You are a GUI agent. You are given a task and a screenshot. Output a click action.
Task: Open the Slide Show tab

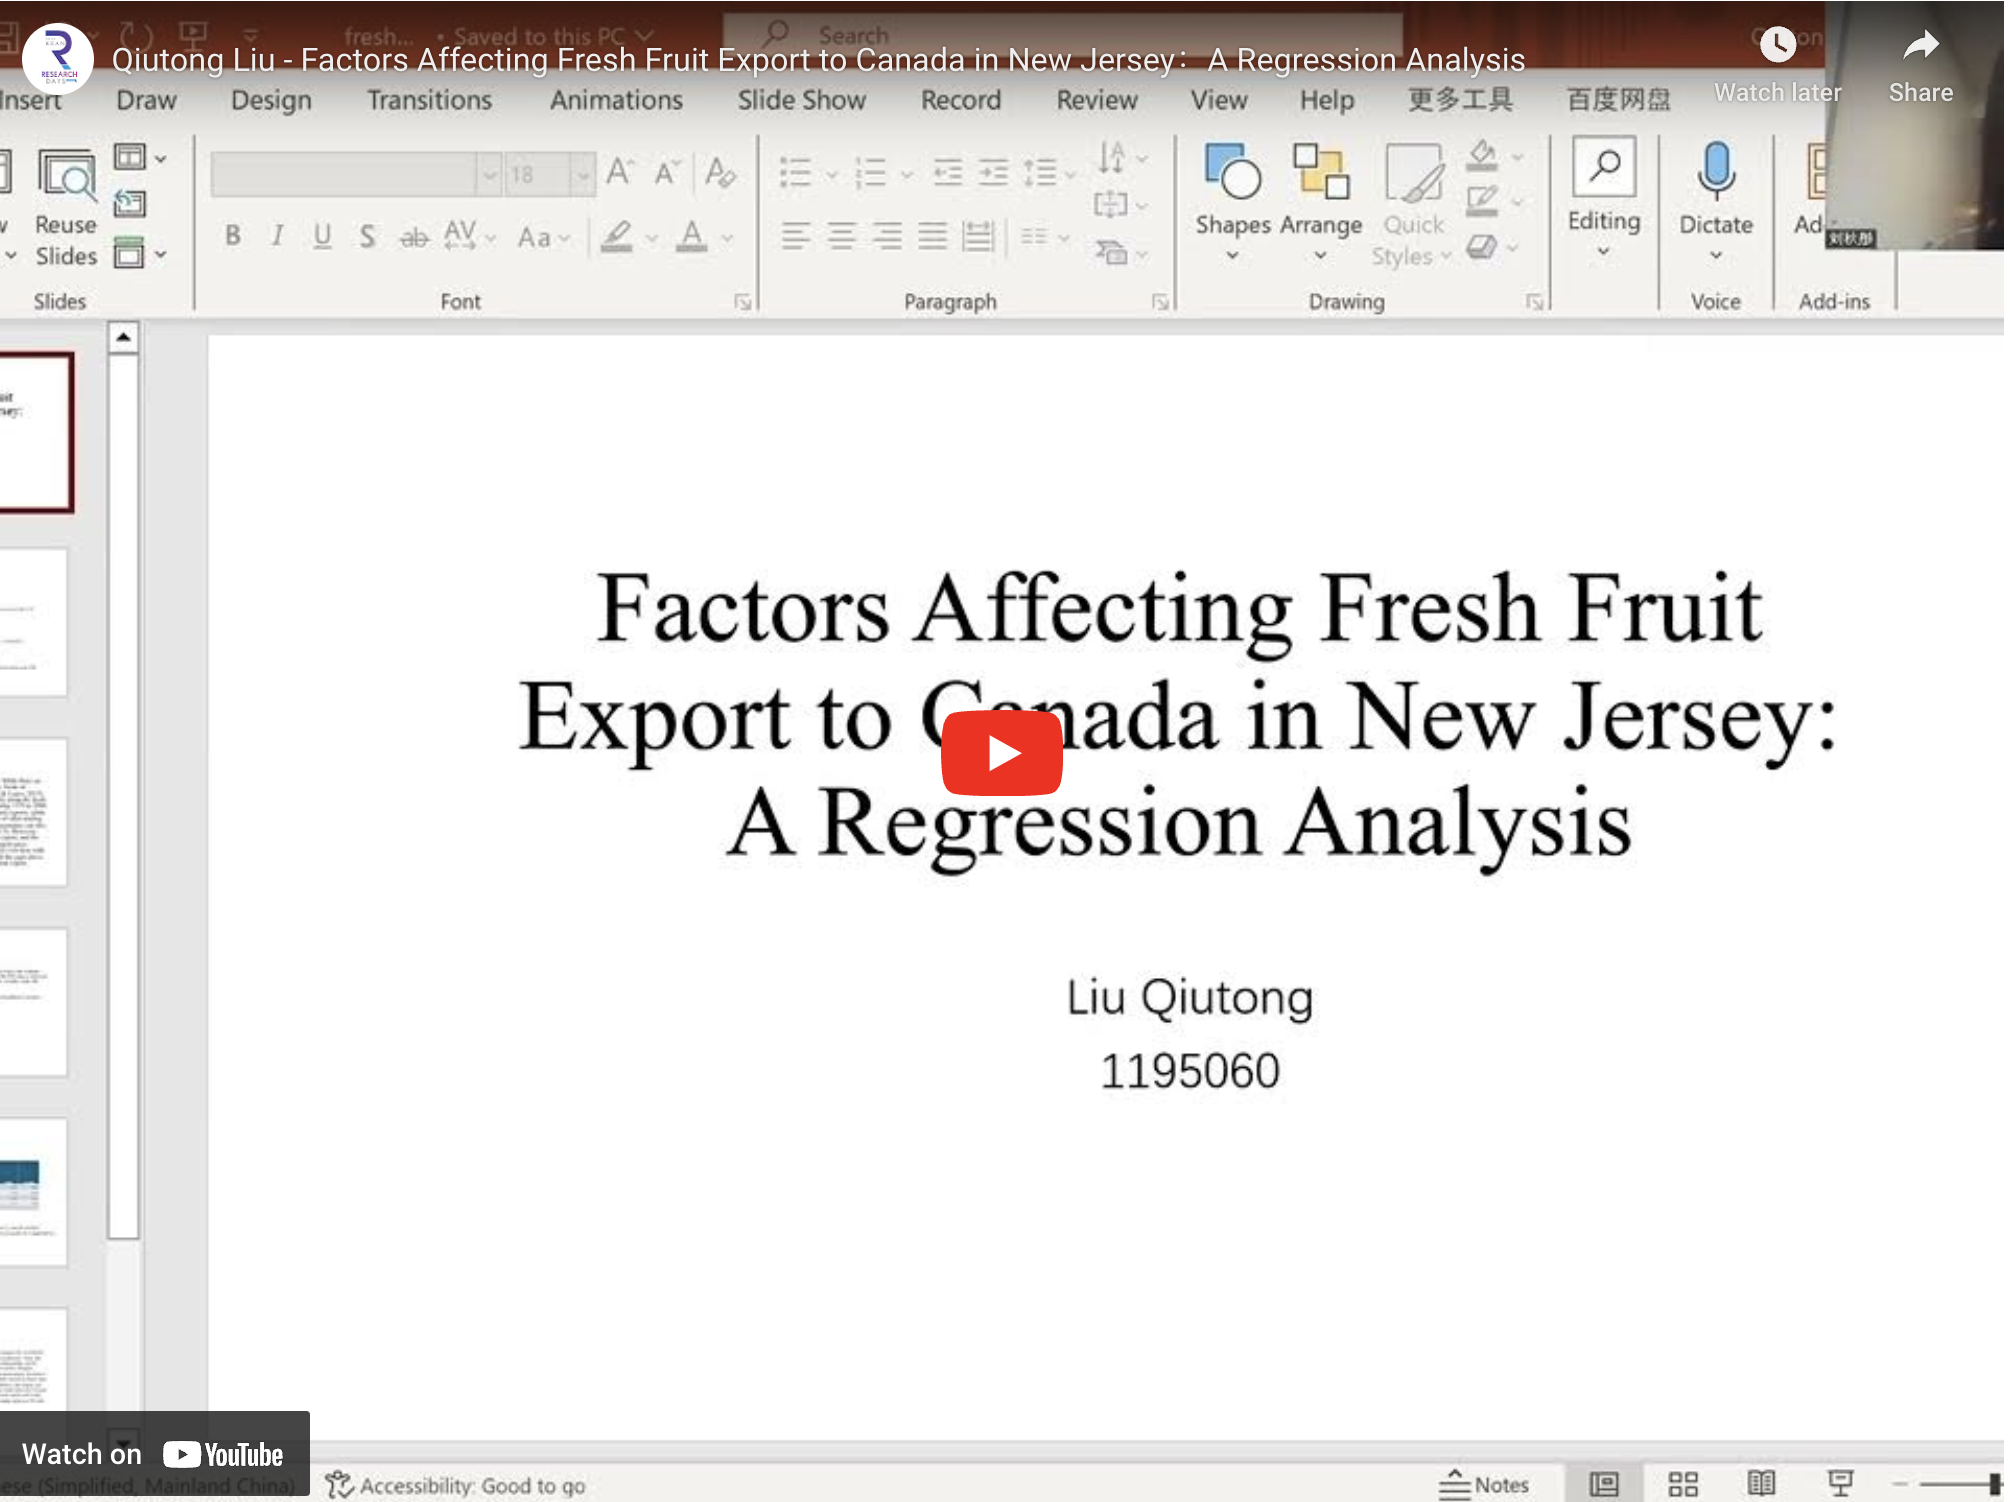(x=801, y=100)
